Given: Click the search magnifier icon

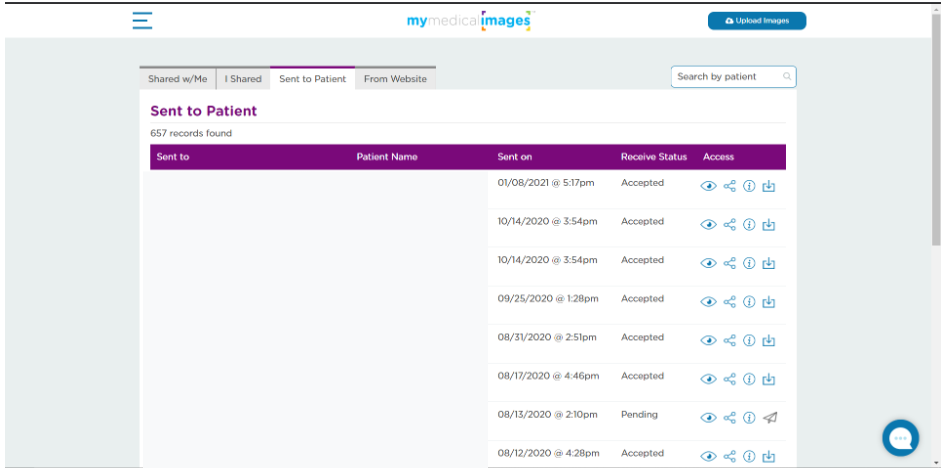Looking at the screenshot, I should [x=787, y=77].
